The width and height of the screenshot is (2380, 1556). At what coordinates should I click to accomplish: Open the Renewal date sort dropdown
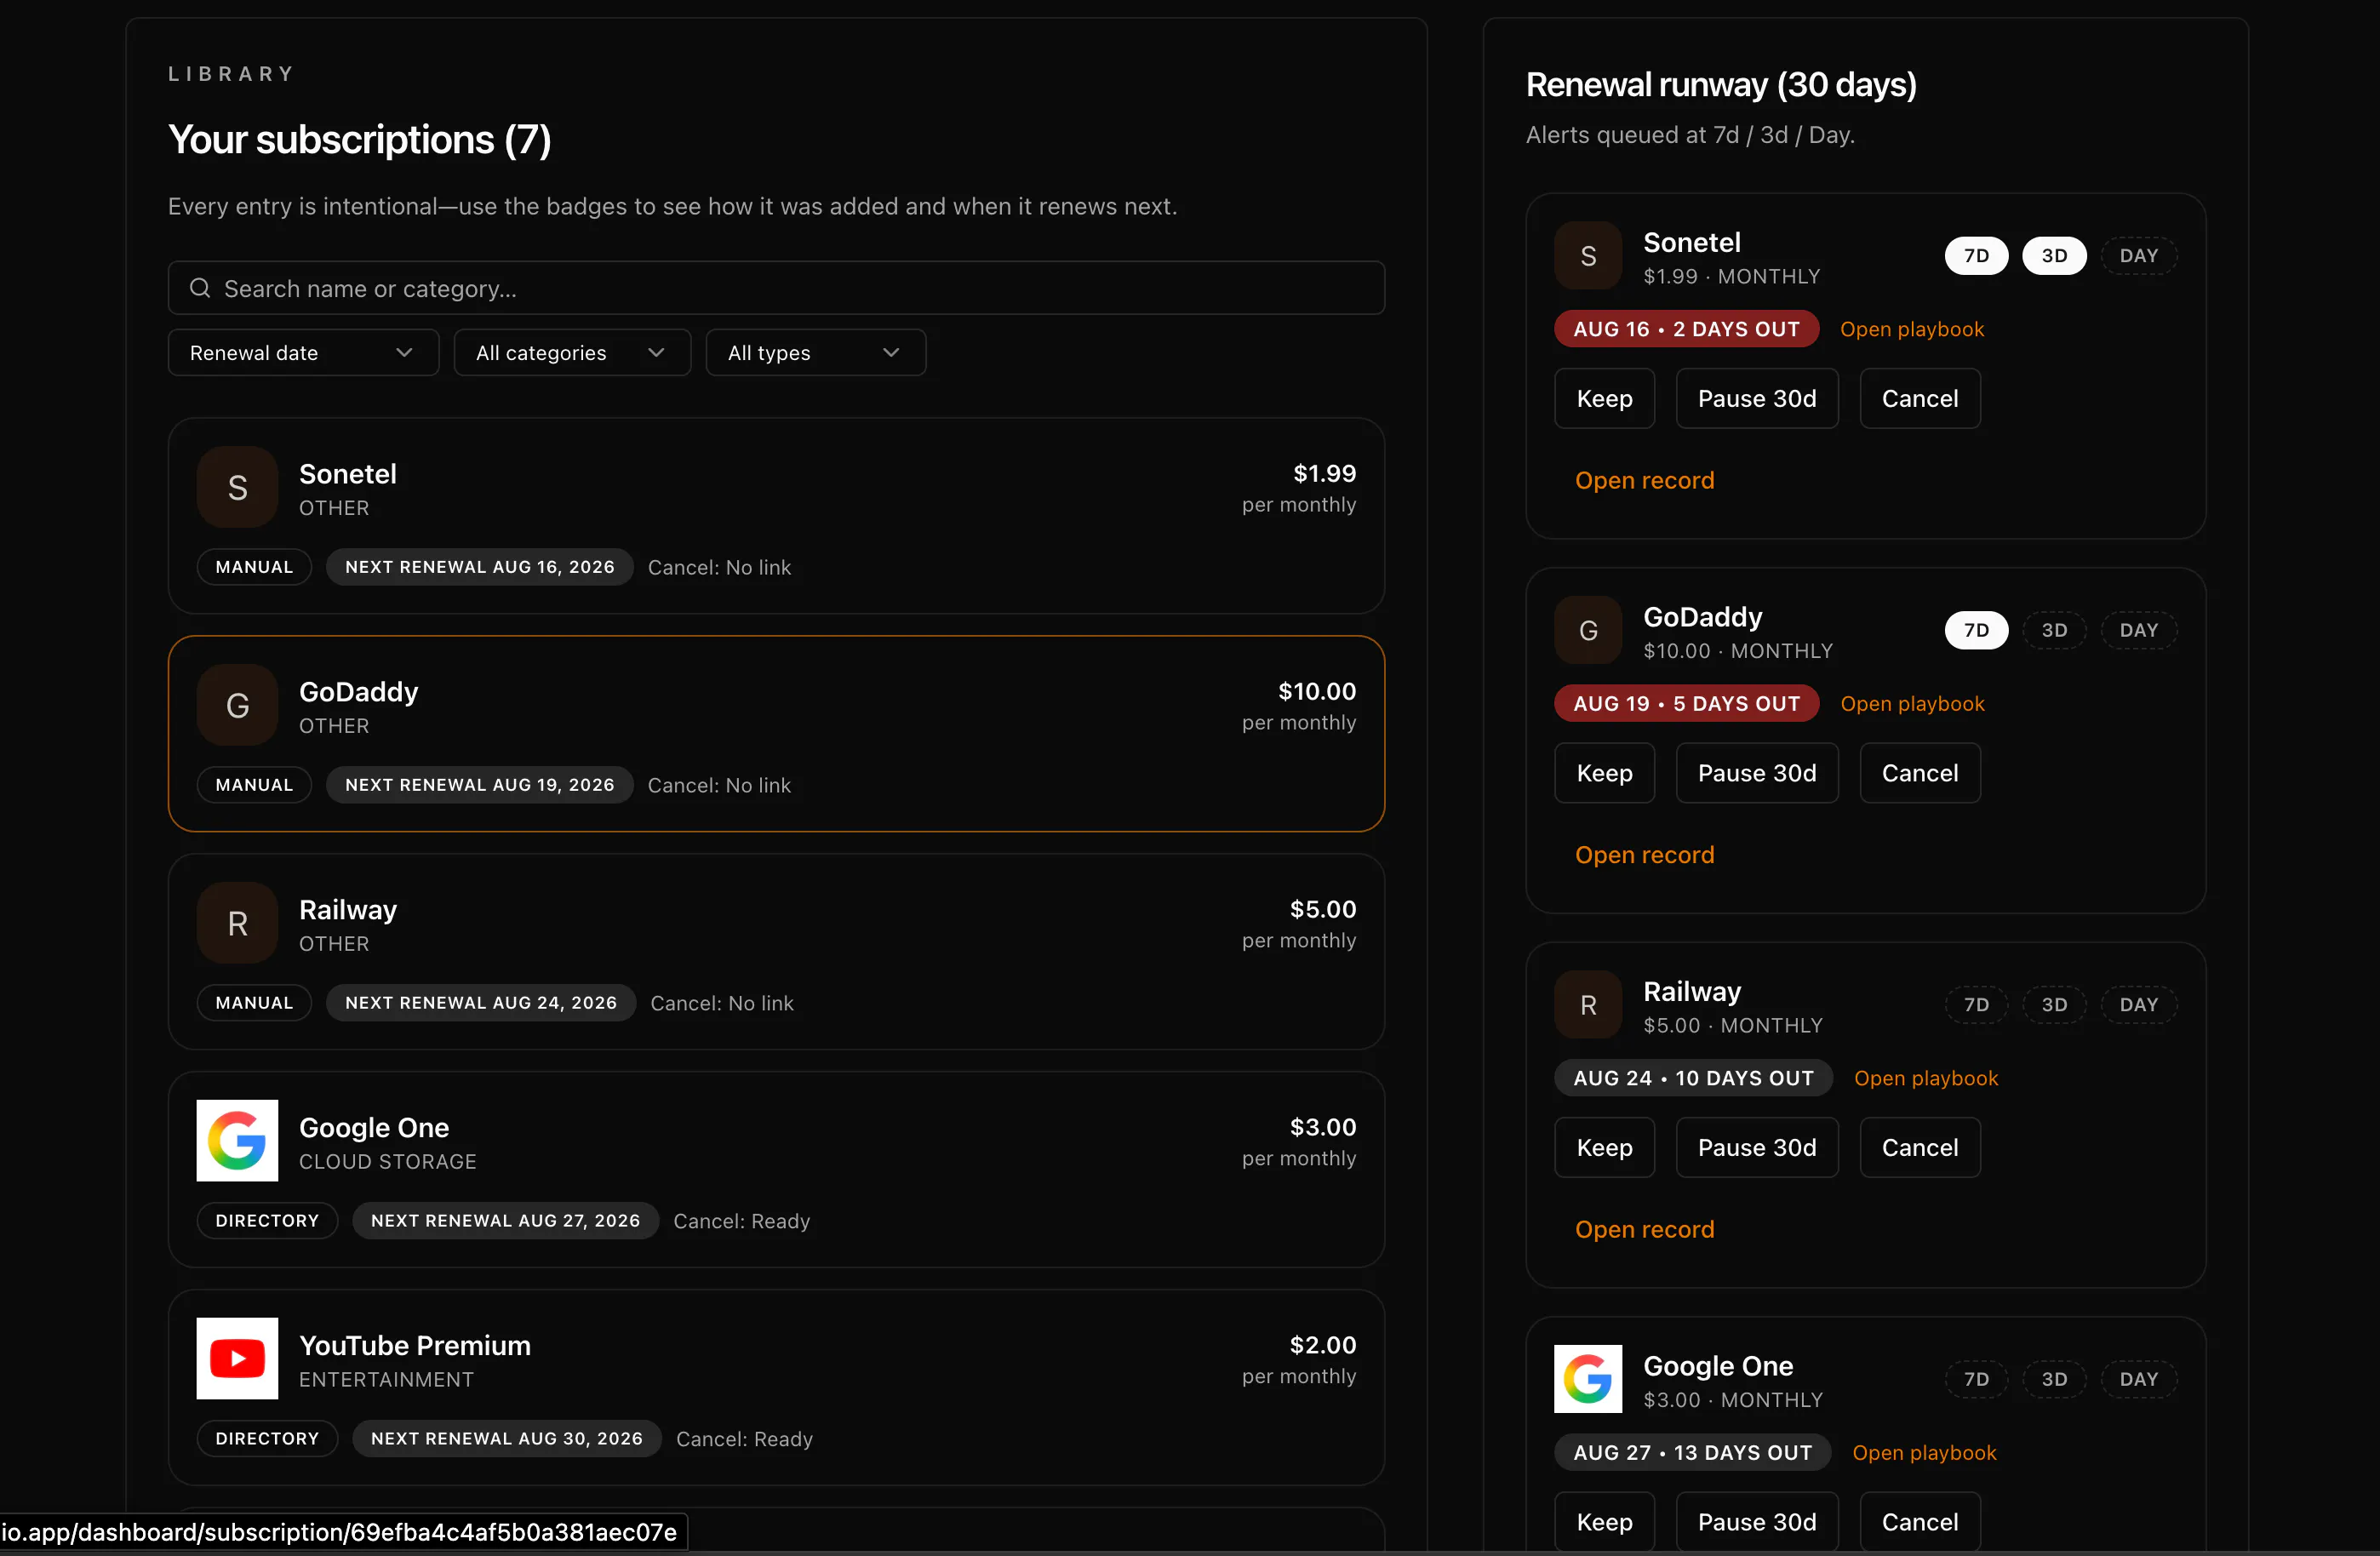coord(303,353)
